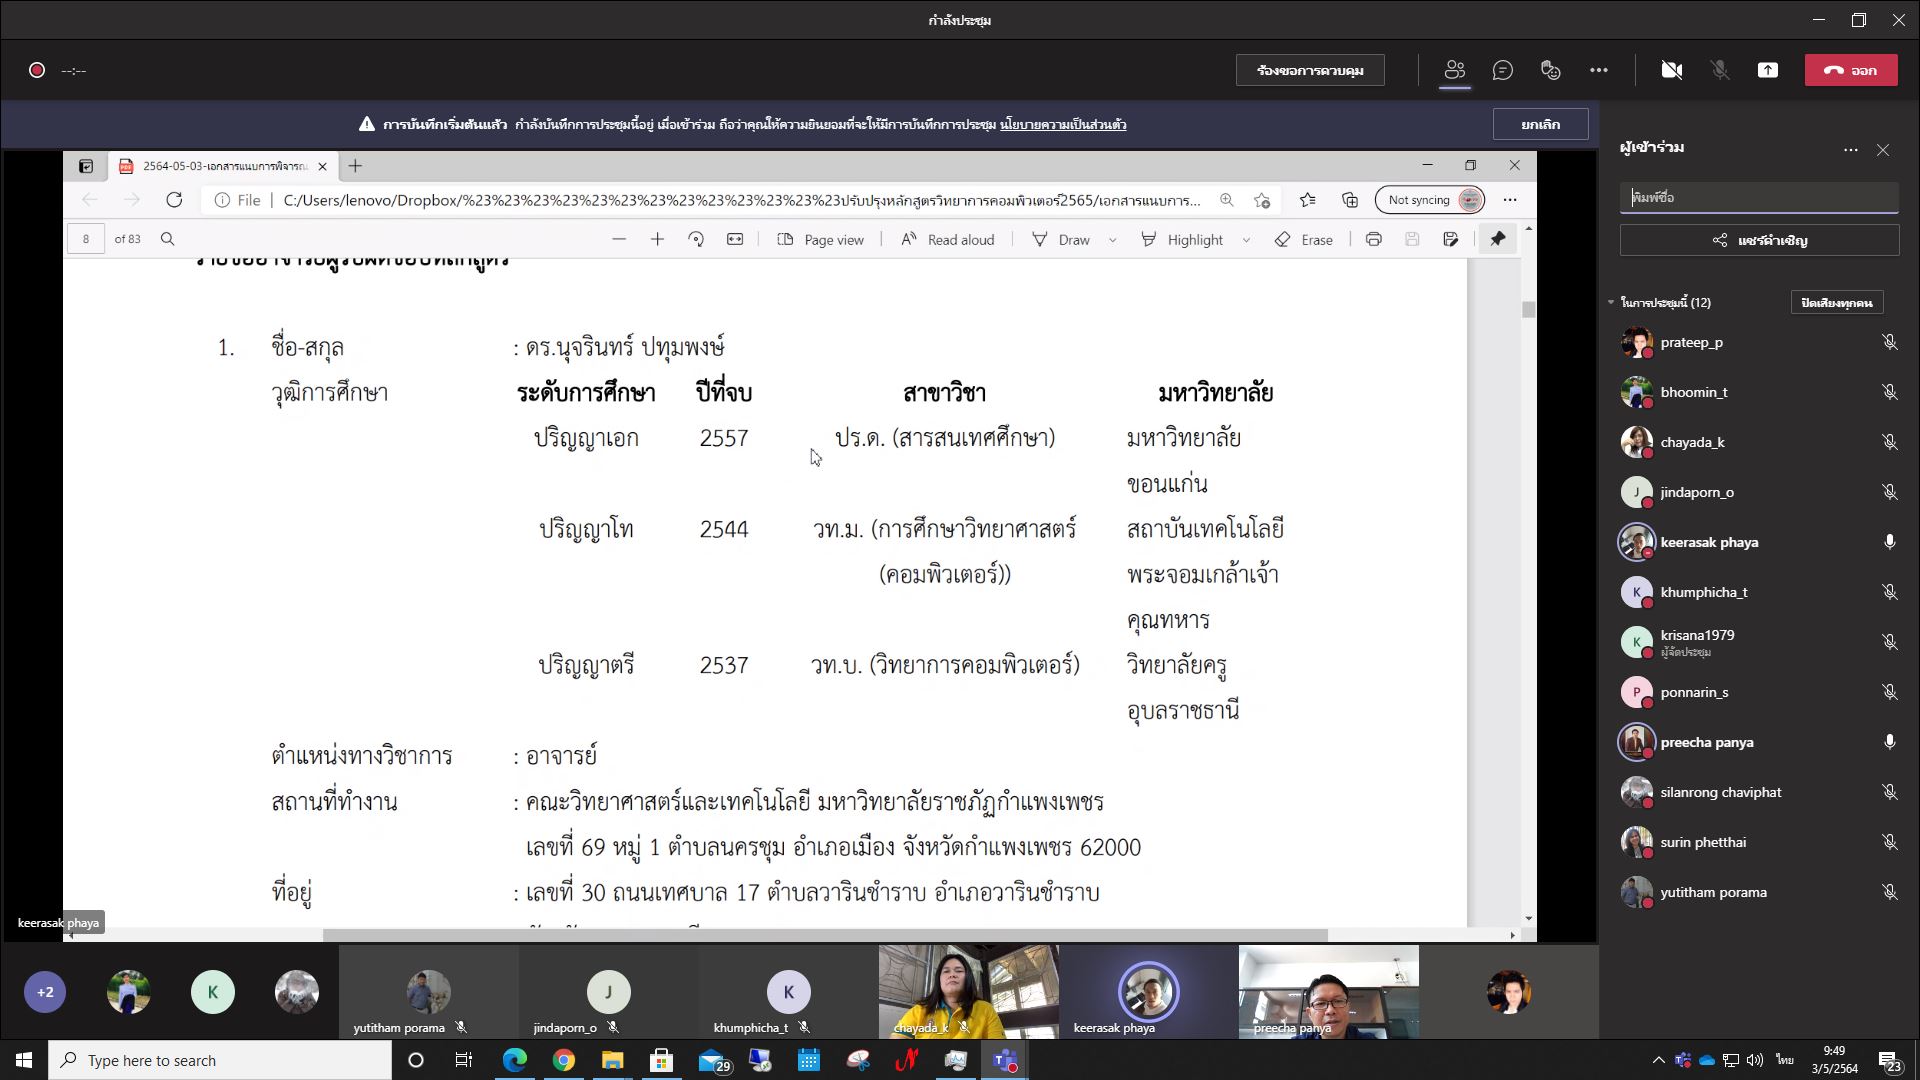Click share invite icon button
Viewport: 1920px width, 1080px height.
click(x=1759, y=240)
